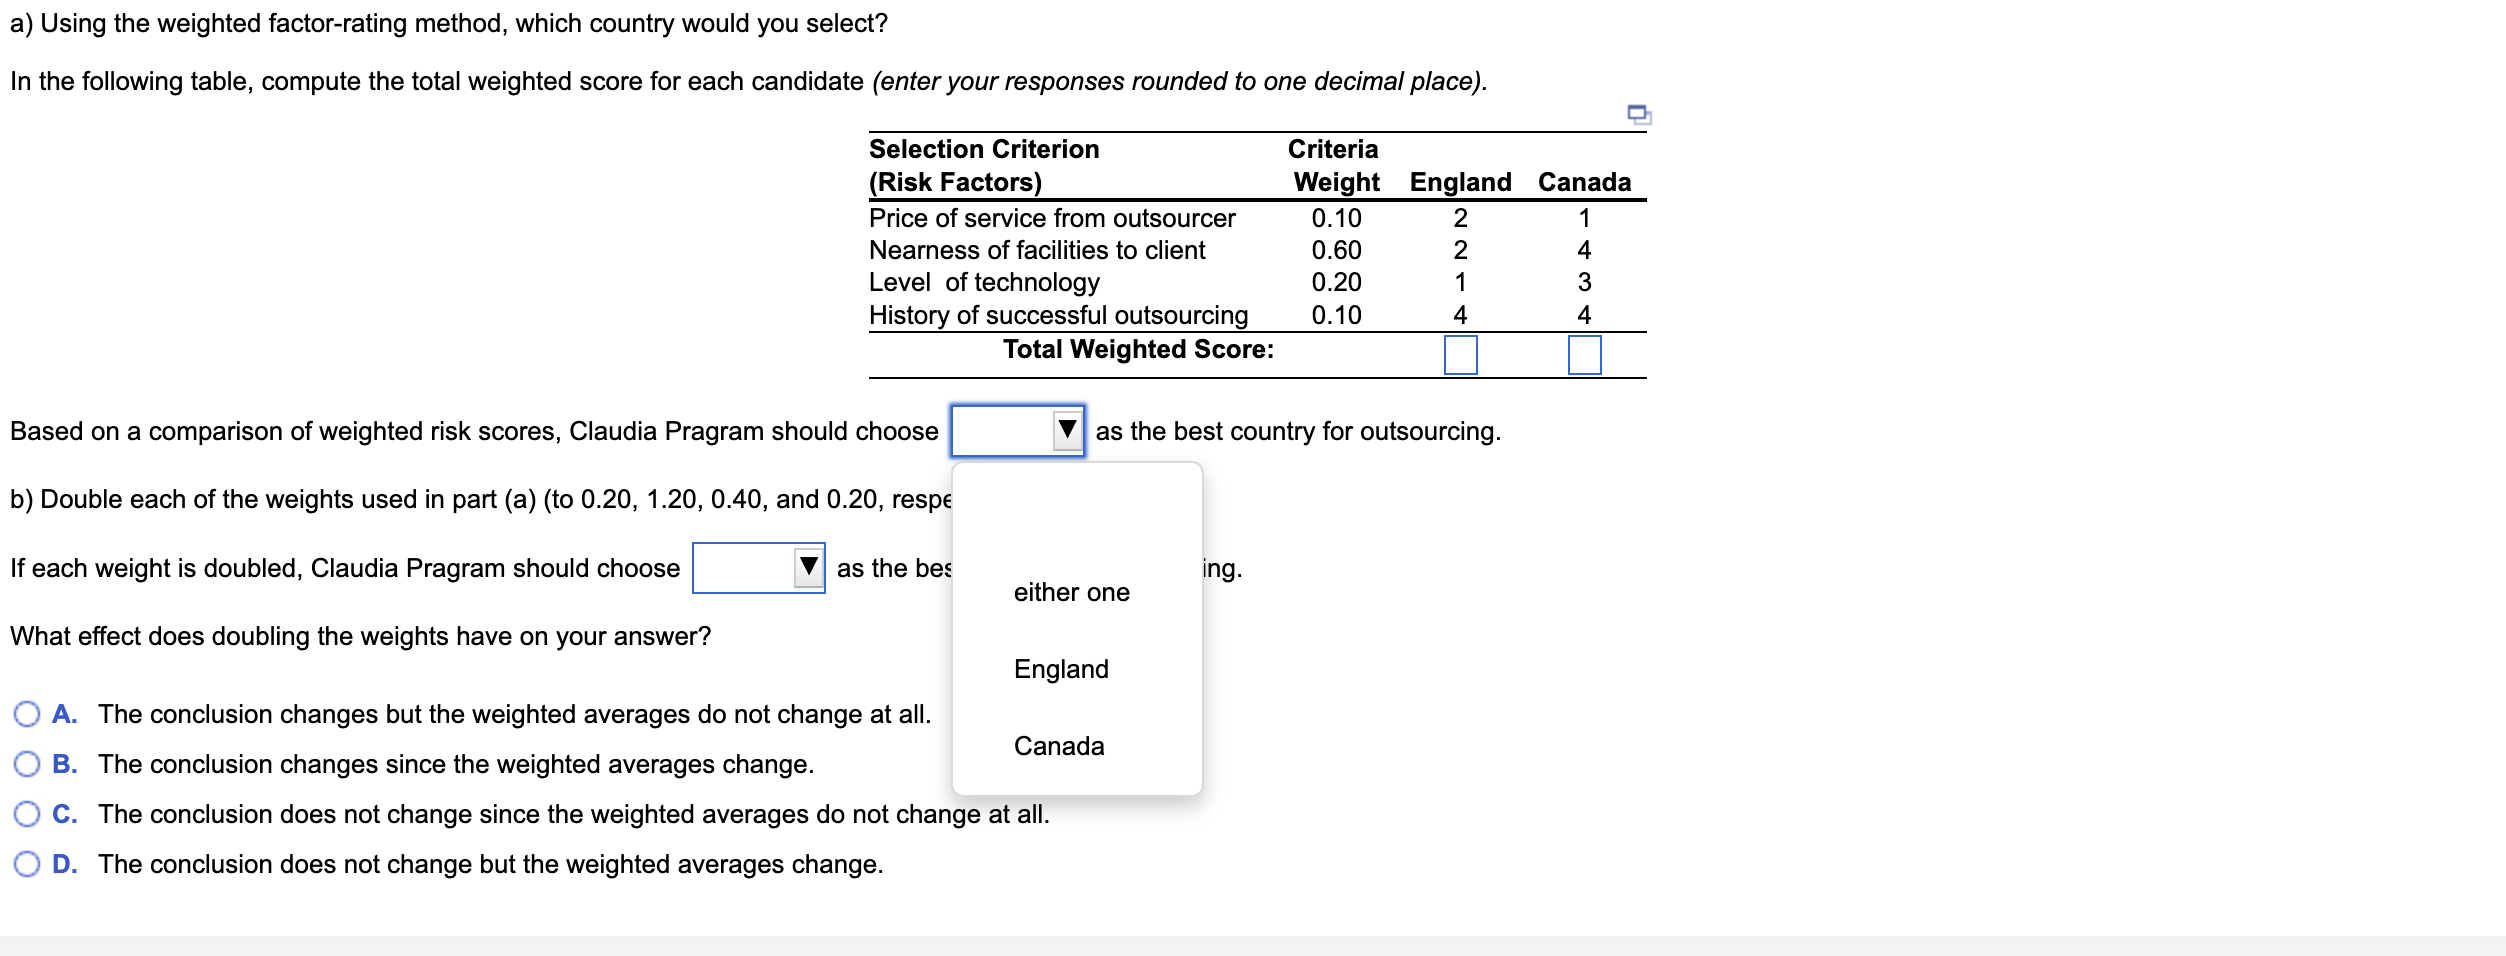Select 'England' from the dropdown menu

tap(1059, 669)
